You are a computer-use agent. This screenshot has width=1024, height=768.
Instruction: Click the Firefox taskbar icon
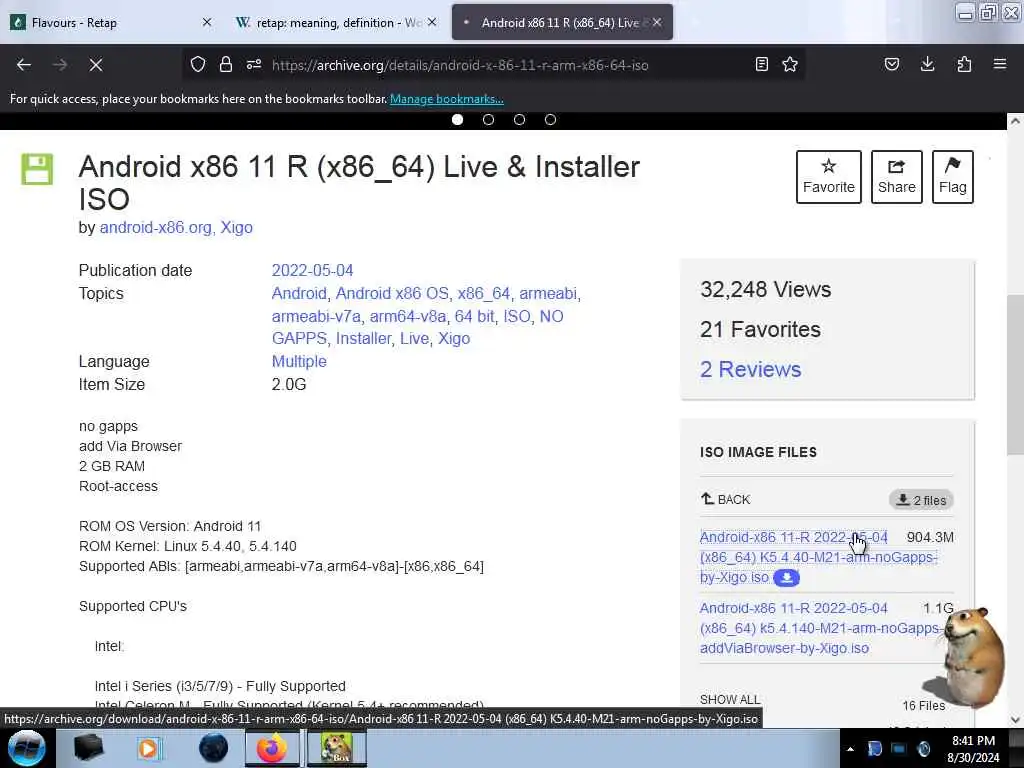pos(272,748)
